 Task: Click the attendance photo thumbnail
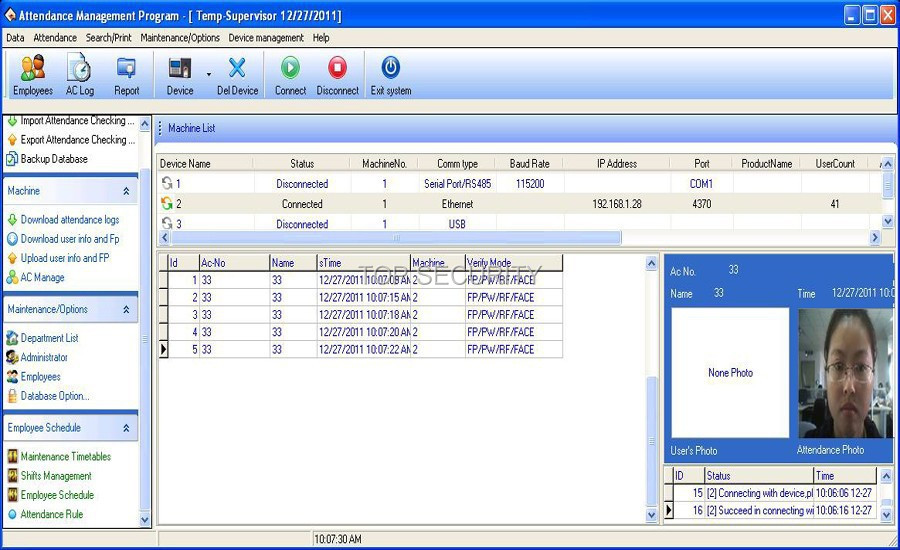pos(845,372)
